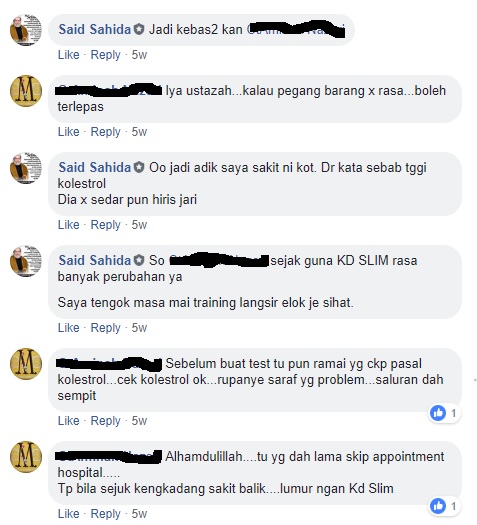Reply to the 'kalau pegang barang x rasa' comment
Image resolution: width=477 pixels, height=525 pixels.
click(x=105, y=132)
